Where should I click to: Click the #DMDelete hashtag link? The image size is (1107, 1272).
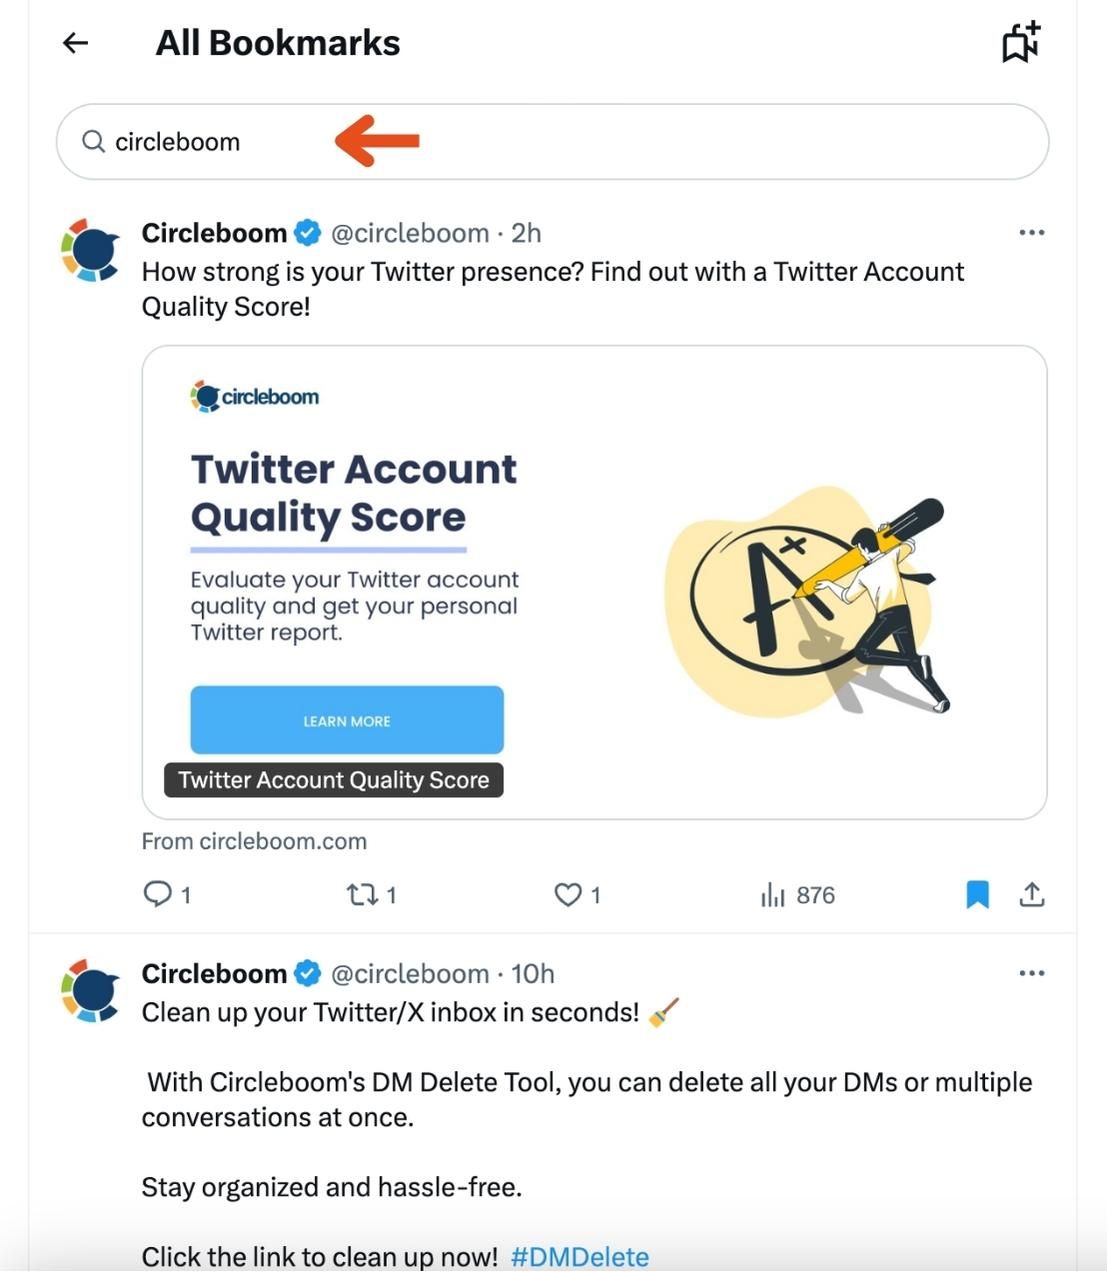tap(580, 1256)
